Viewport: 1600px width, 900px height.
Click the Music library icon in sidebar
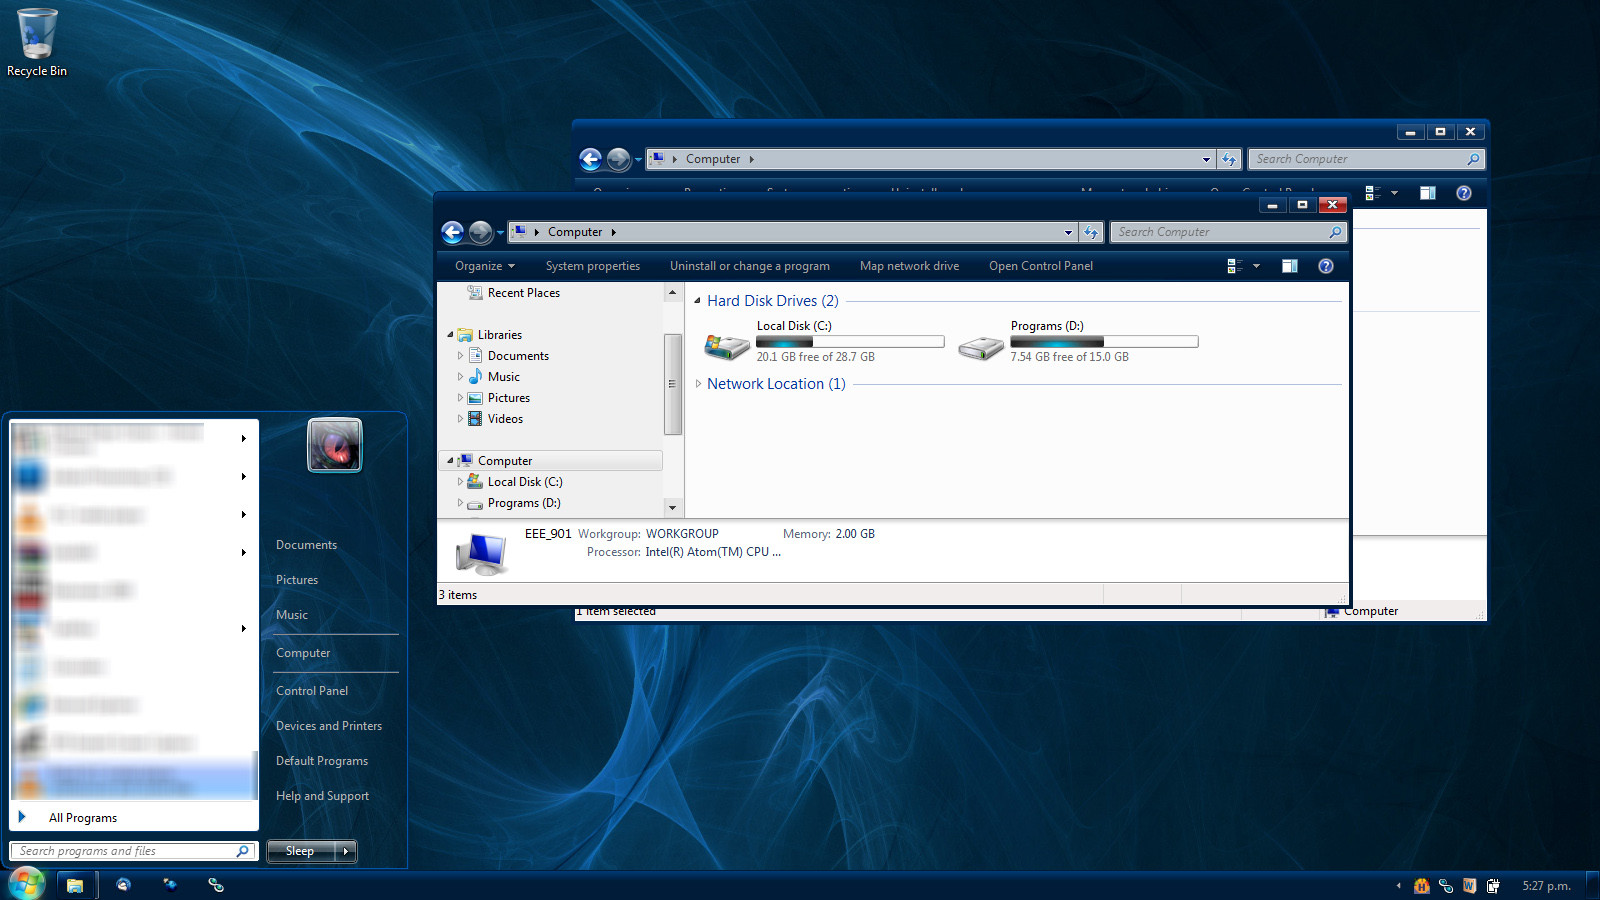point(476,377)
